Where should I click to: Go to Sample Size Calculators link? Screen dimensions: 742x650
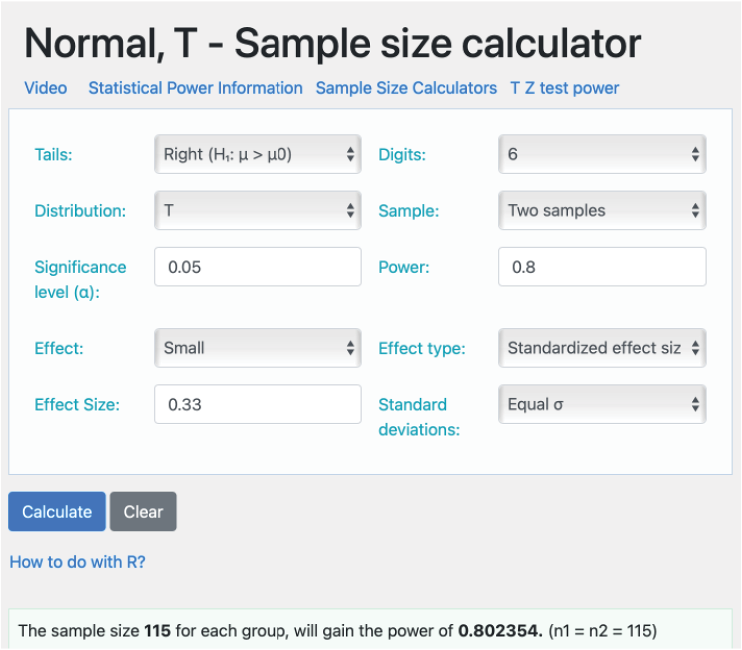(x=406, y=88)
